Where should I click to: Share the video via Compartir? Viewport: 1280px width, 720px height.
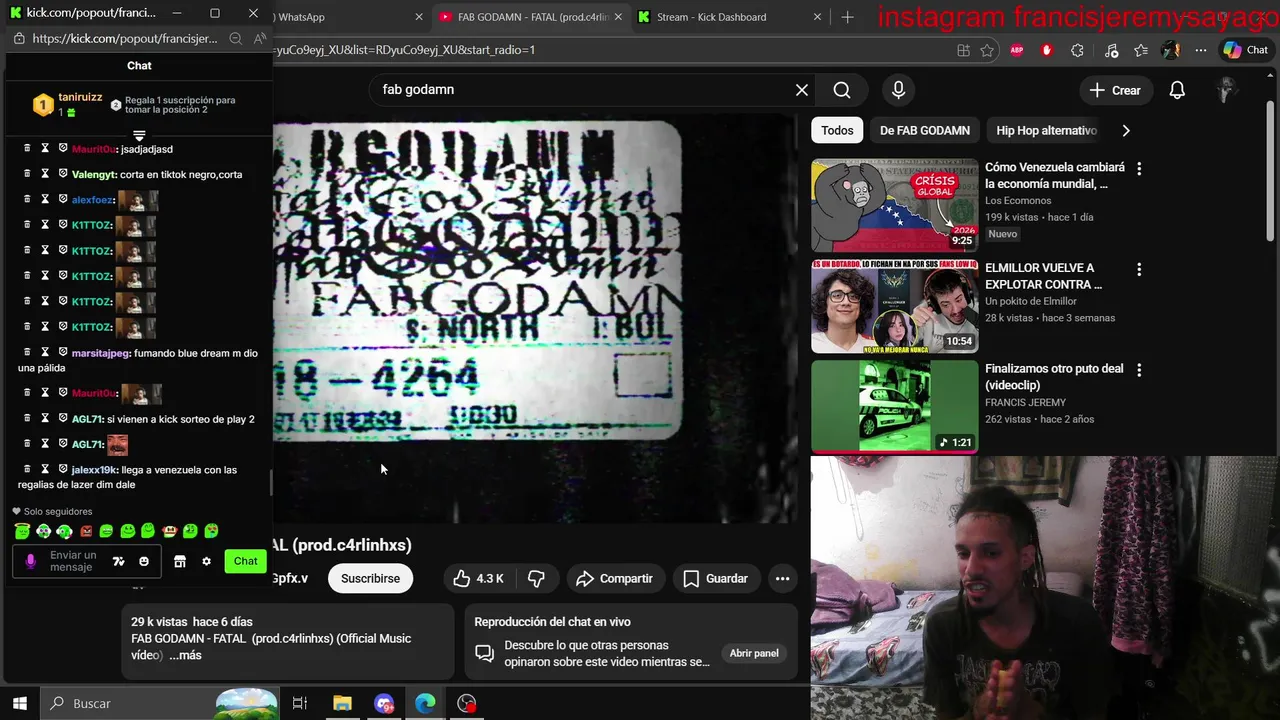(615, 578)
